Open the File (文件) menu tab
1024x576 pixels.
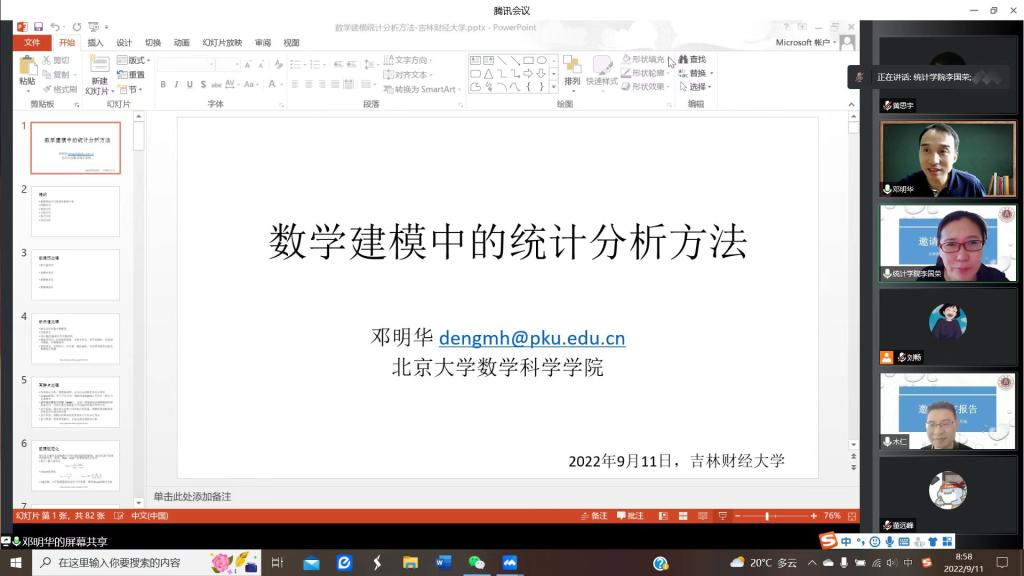click(32, 43)
